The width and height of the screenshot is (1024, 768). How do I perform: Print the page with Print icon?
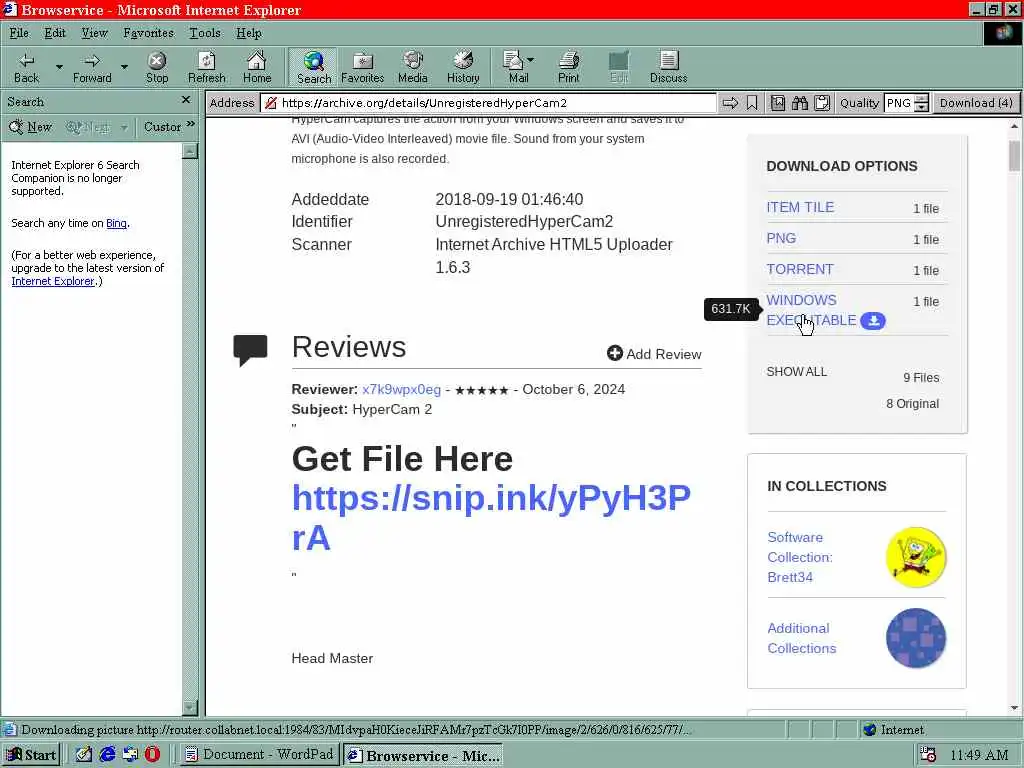(x=568, y=68)
